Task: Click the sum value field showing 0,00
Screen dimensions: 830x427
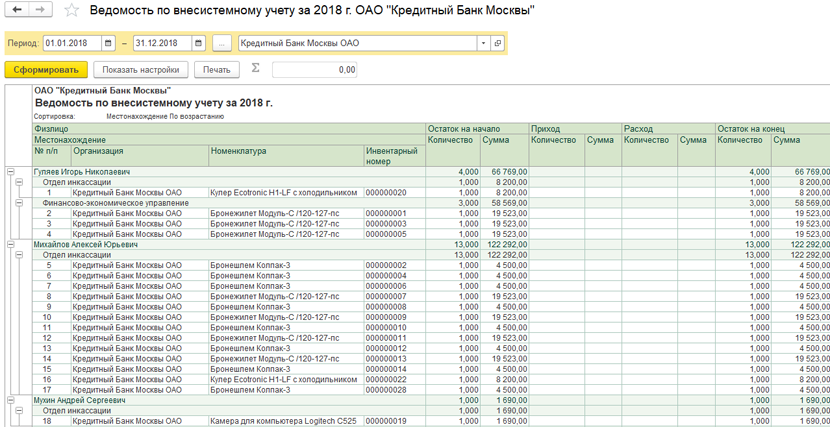Action: [x=314, y=70]
